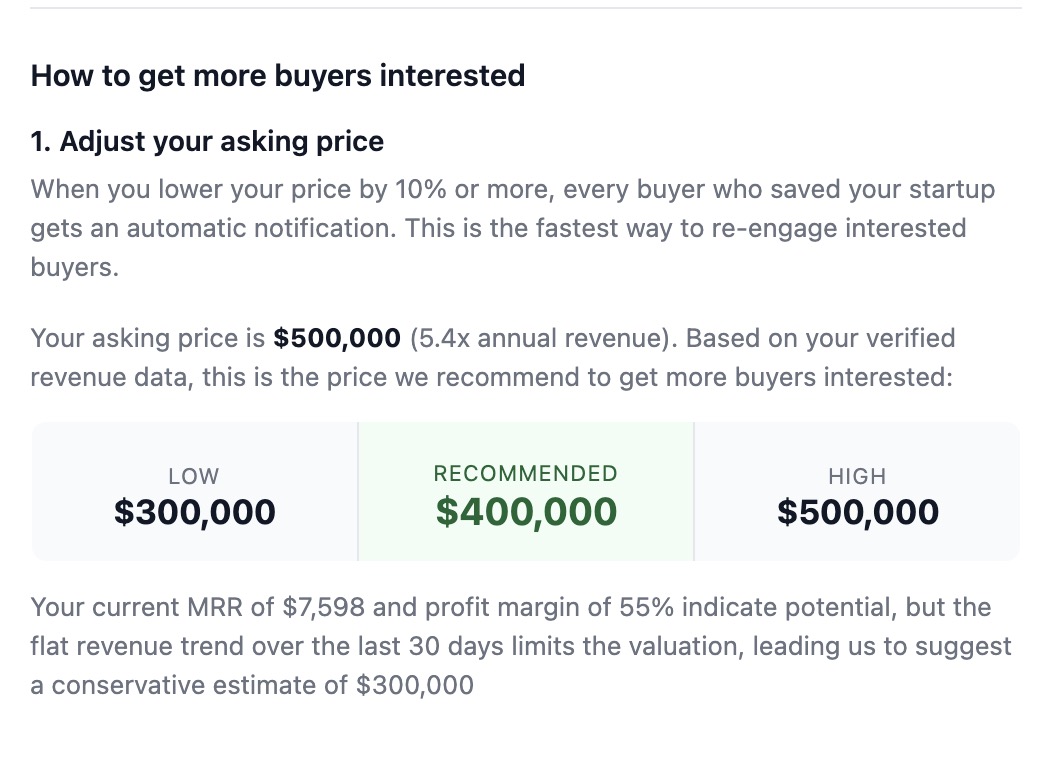Screen dimensions: 1062x776
Task: Select the RECOMMENDED $400,000 price card
Action: (526, 492)
